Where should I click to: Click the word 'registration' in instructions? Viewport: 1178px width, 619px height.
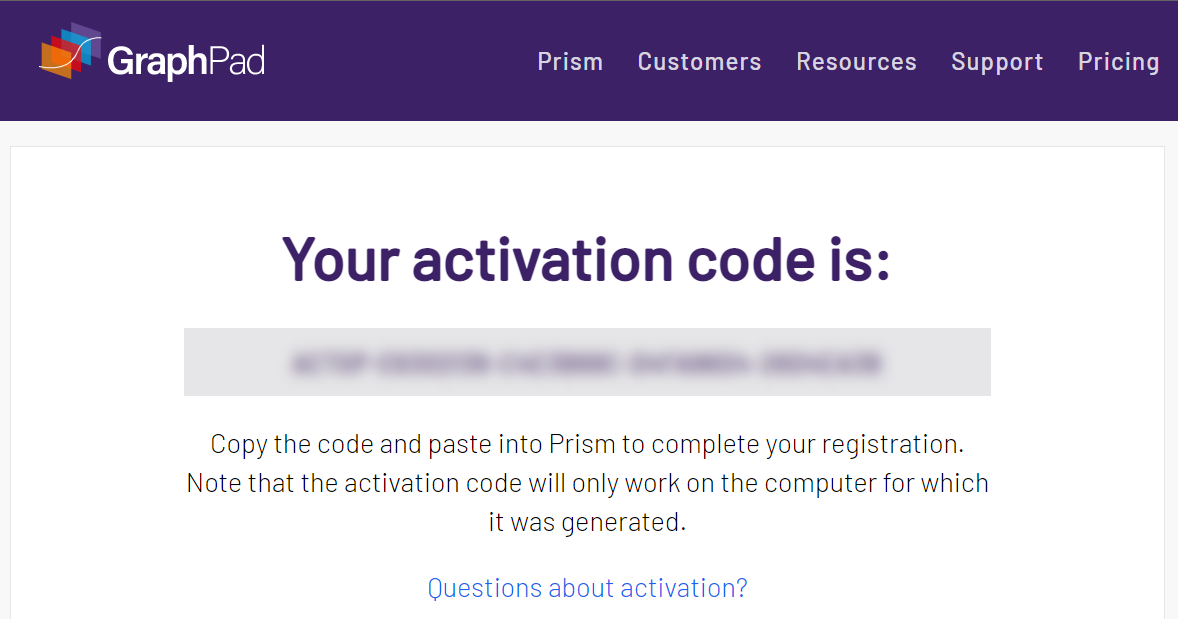tap(889, 445)
